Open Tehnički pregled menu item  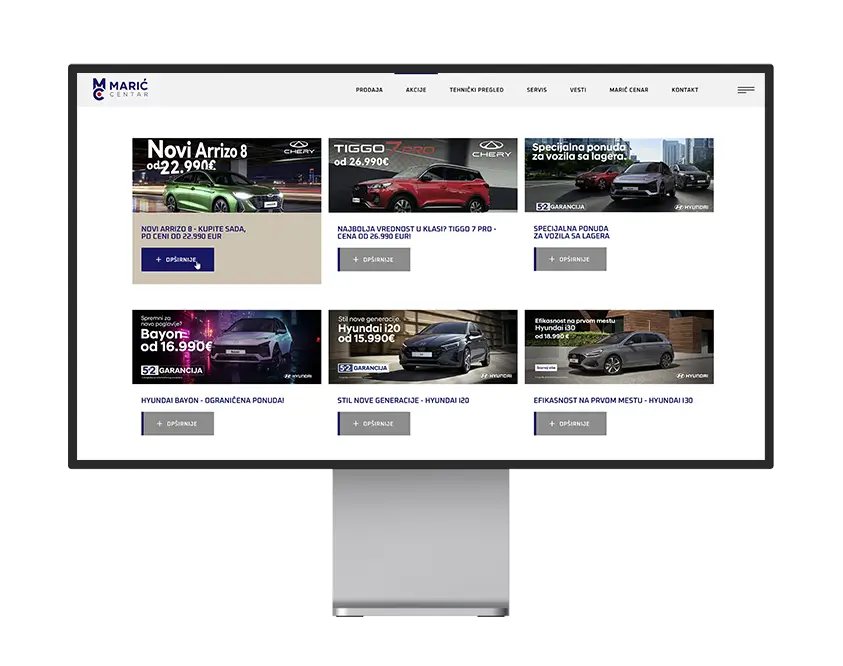click(477, 90)
